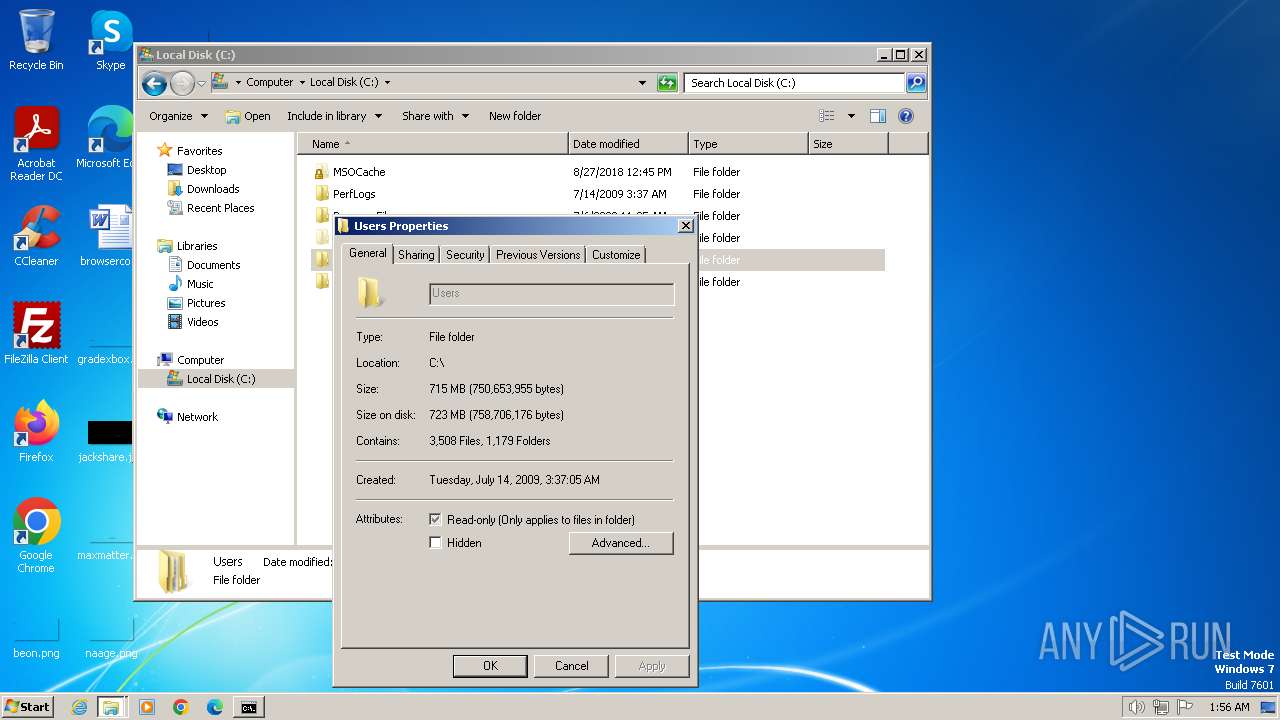This screenshot has height=720, width=1280.
Task: Enable the Hidden attribute checkbox
Action: (435, 542)
